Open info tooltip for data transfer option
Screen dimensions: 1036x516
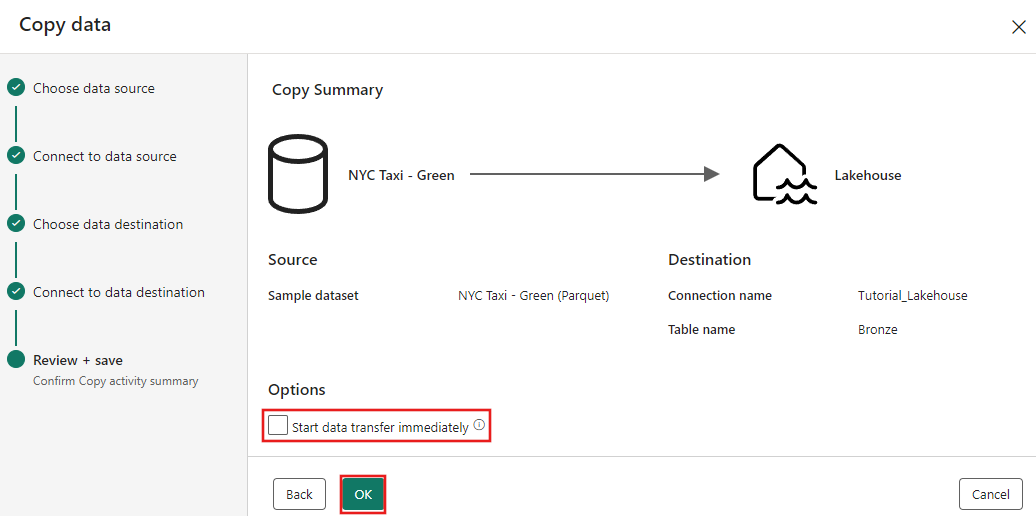click(479, 425)
